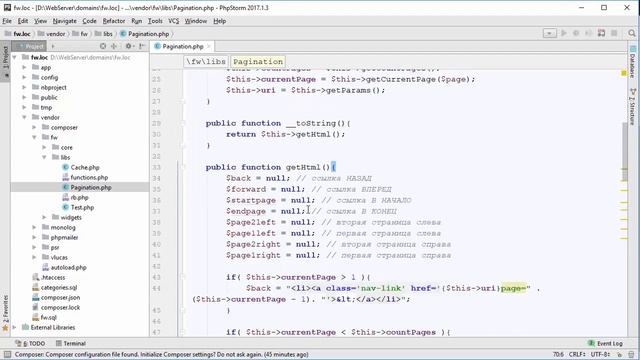Image resolution: width=640 pixels, height=360 pixels.
Task: Click the Run configuration dropdown in toolbar
Action: 549,33
